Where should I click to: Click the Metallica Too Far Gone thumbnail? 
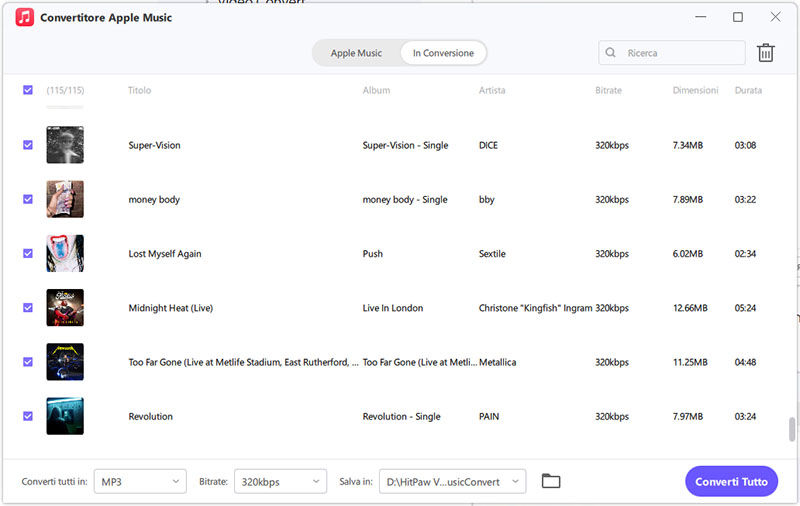pyautogui.click(x=65, y=362)
